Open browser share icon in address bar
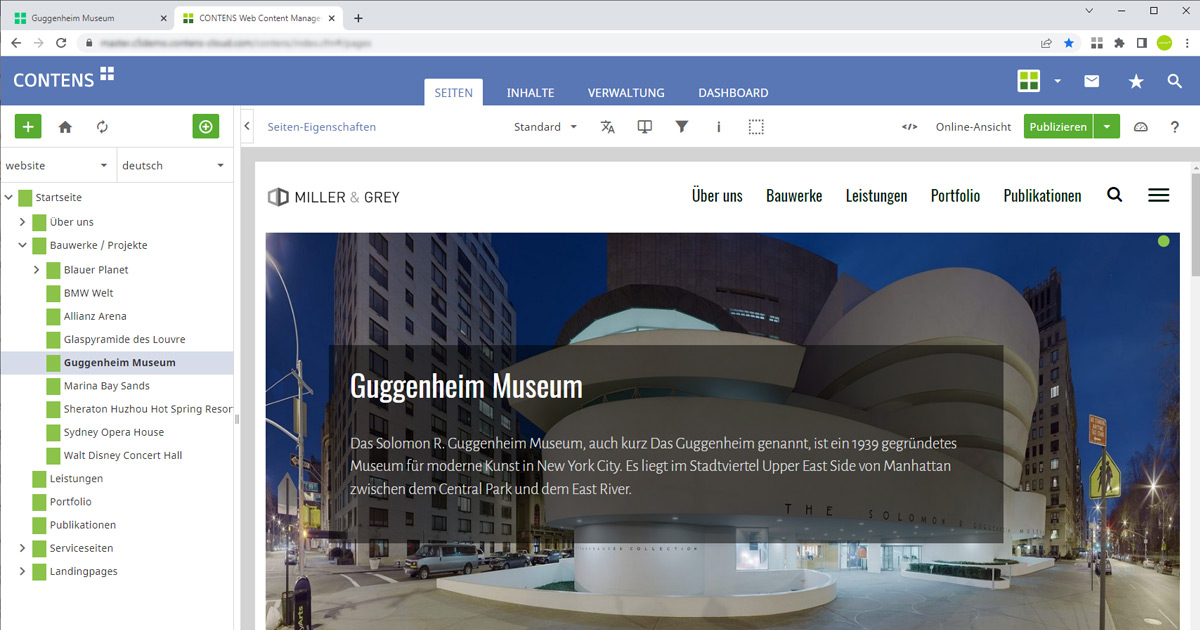The height and width of the screenshot is (630, 1200). [1046, 43]
